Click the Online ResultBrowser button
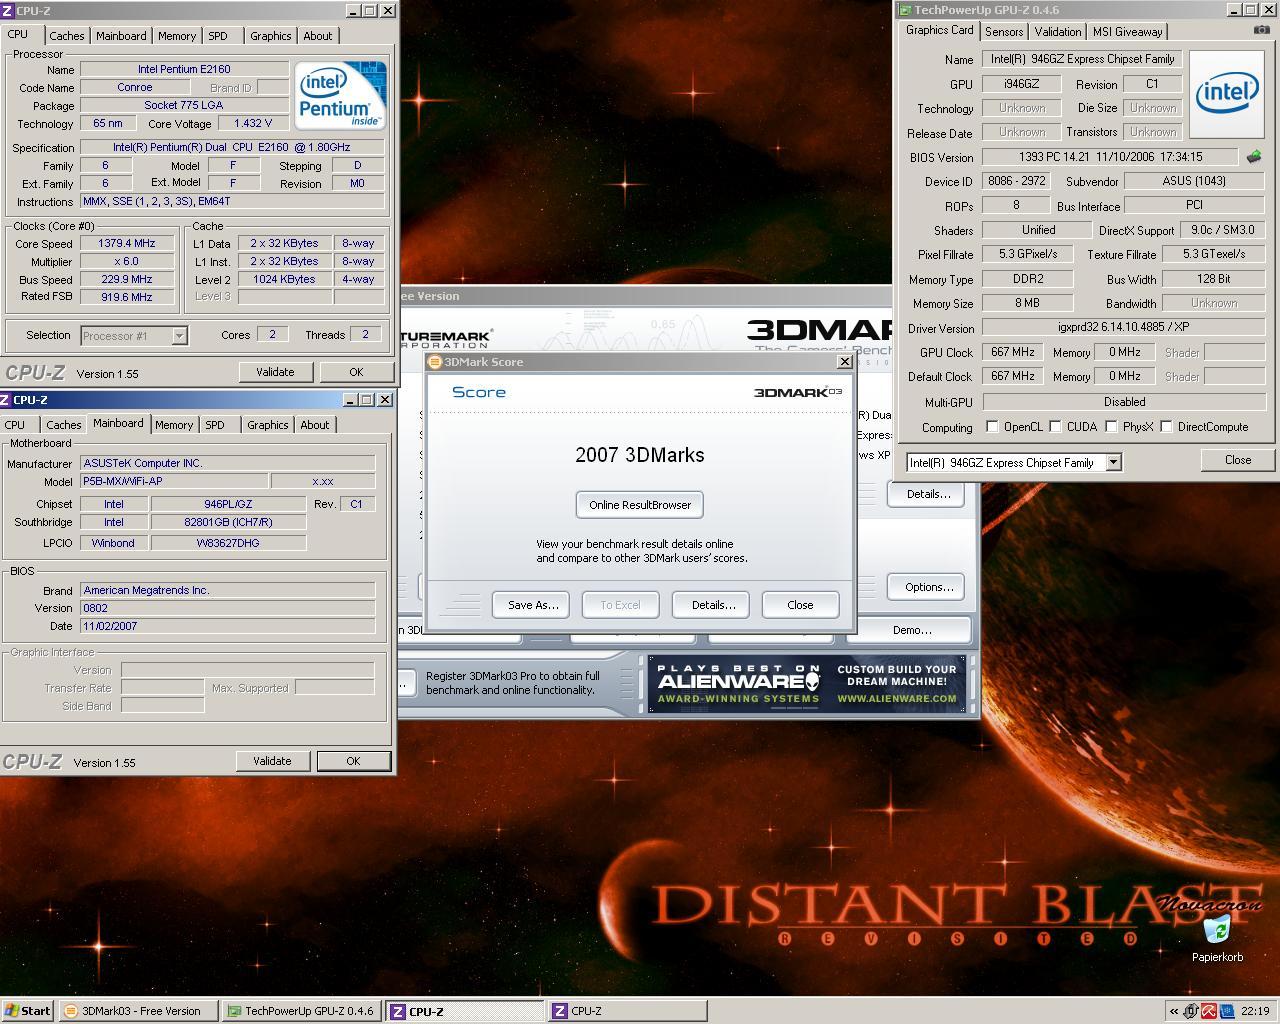1280x1024 pixels. pos(640,505)
